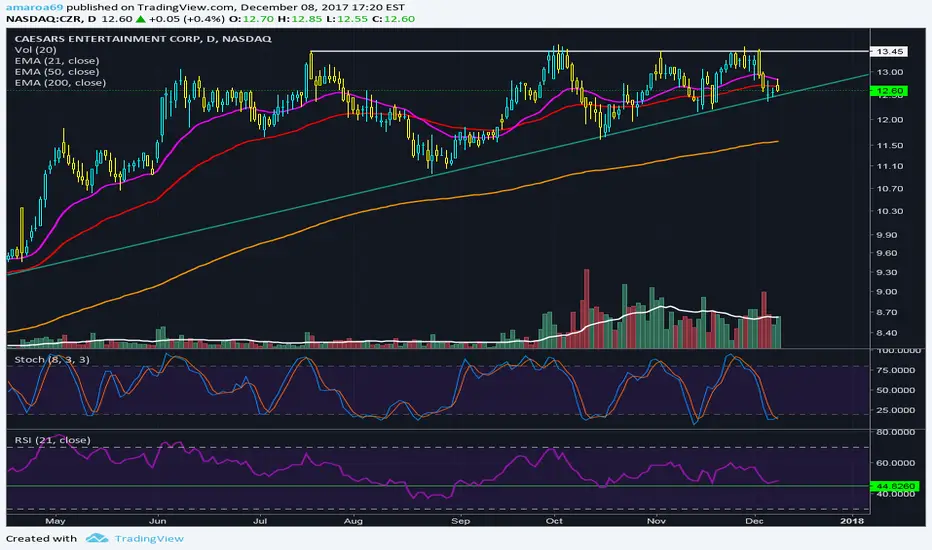Click the 25.0000 stochastic axis label
The height and width of the screenshot is (550, 932).
[x=895, y=410]
